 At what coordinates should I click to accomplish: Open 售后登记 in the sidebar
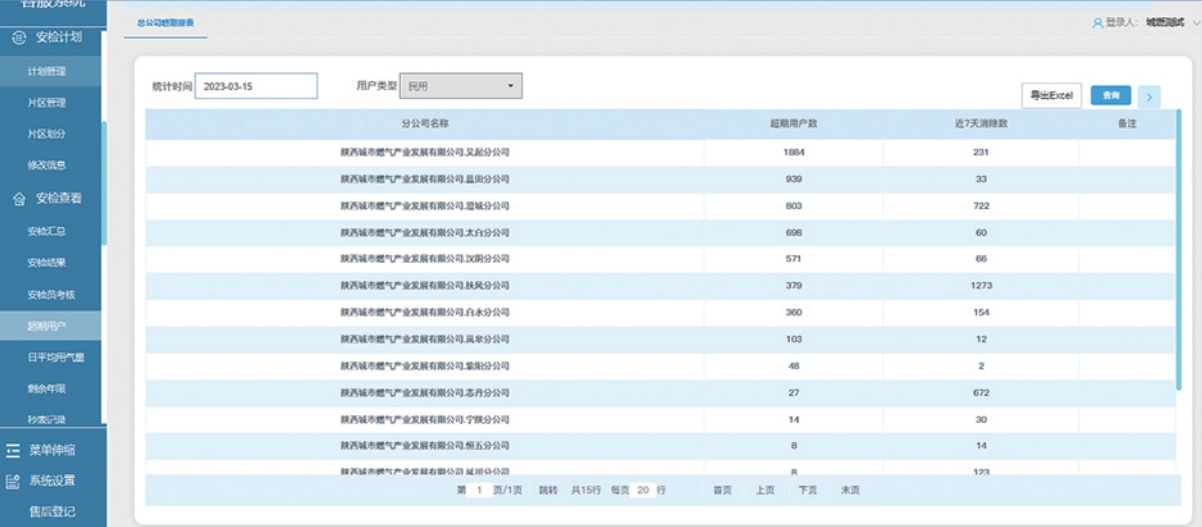[x=52, y=512]
